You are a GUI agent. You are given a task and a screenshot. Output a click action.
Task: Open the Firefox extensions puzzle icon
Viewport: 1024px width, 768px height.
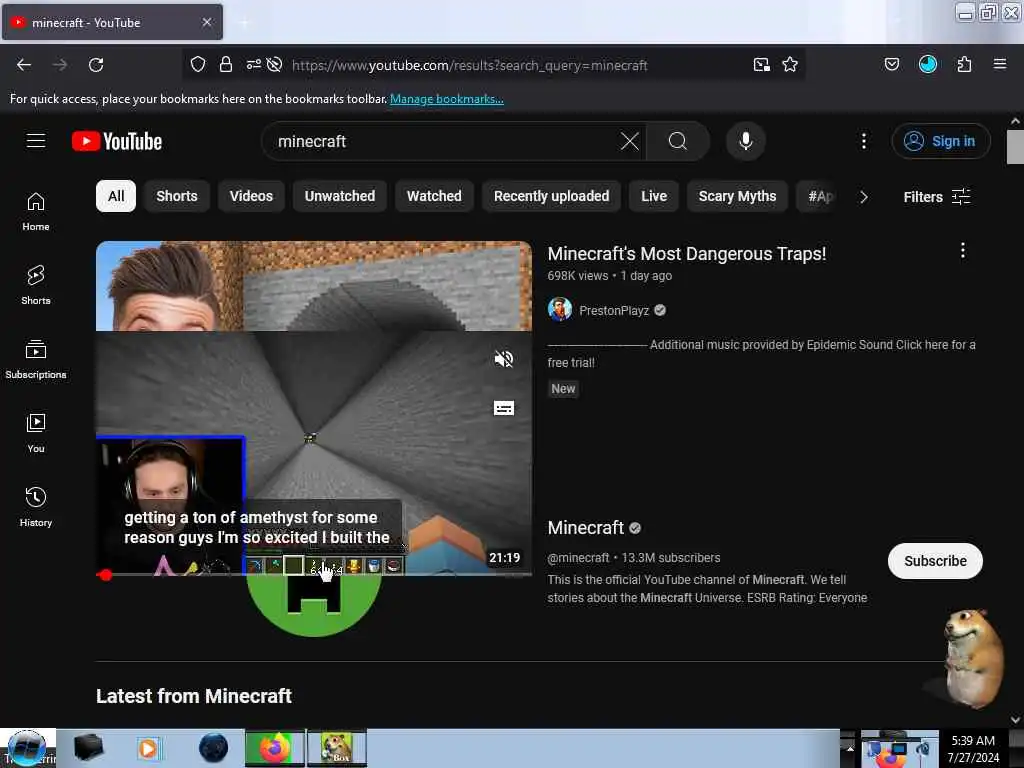964,64
